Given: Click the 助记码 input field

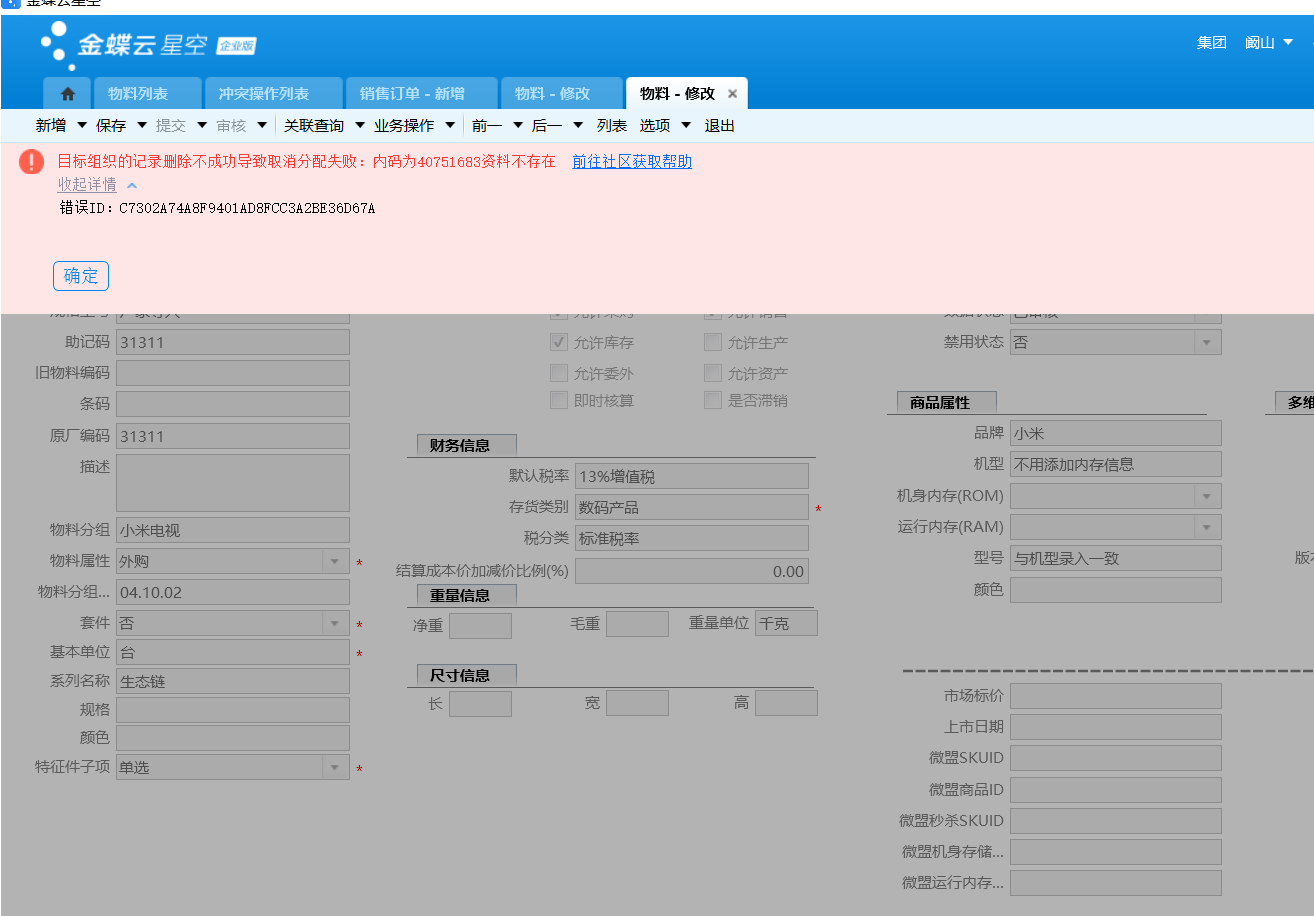Looking at the screenshot, I should coord(233,342).
